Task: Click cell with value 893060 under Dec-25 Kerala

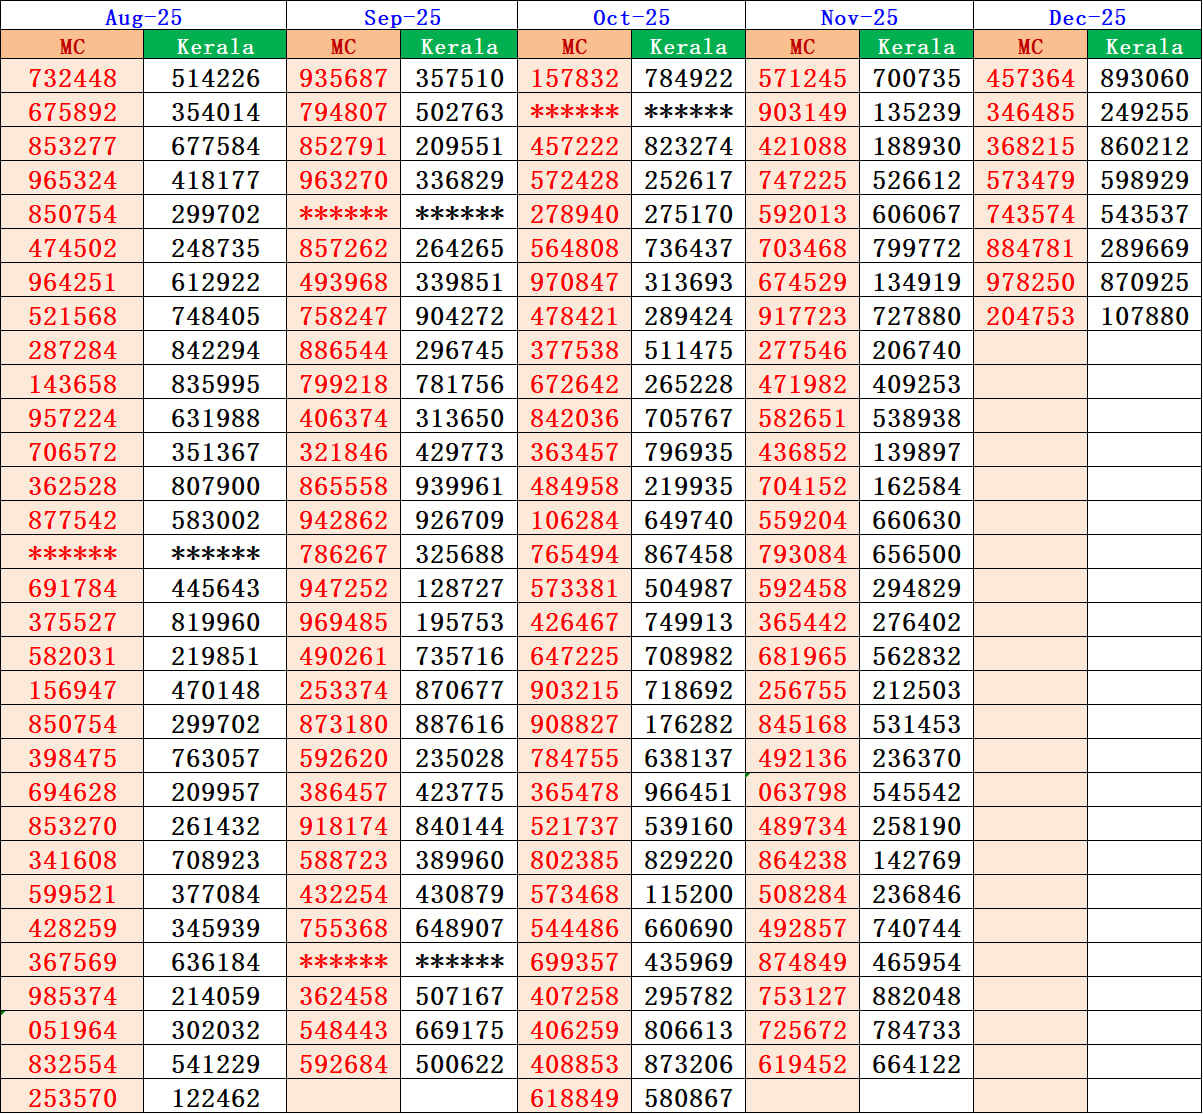Action: [x=1144, y=79]
